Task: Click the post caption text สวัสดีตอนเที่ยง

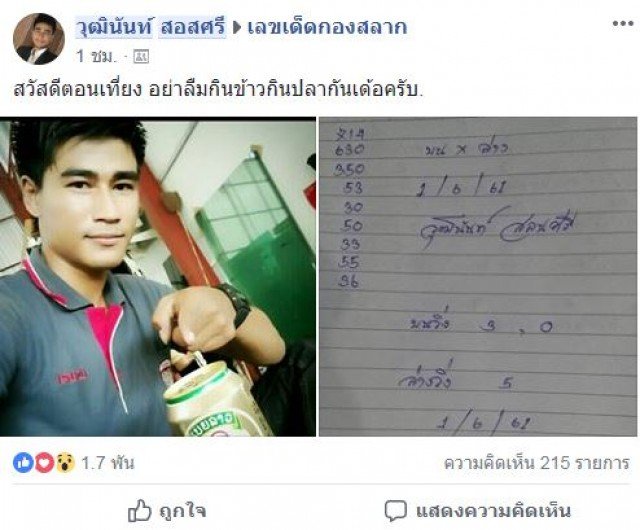Action: coord(77,90)
